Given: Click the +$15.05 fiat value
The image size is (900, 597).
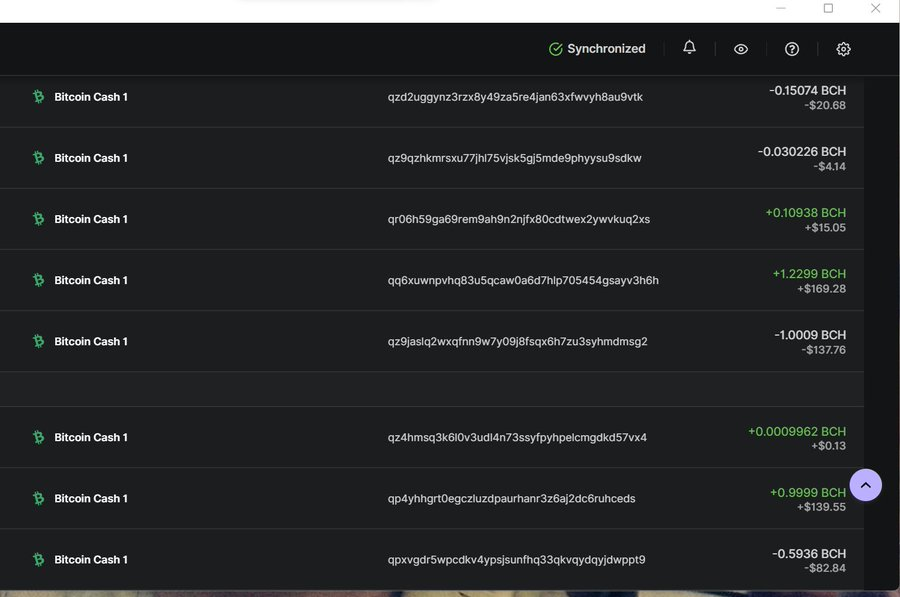Looking at the screenshot, I should (x=825, y=227).
